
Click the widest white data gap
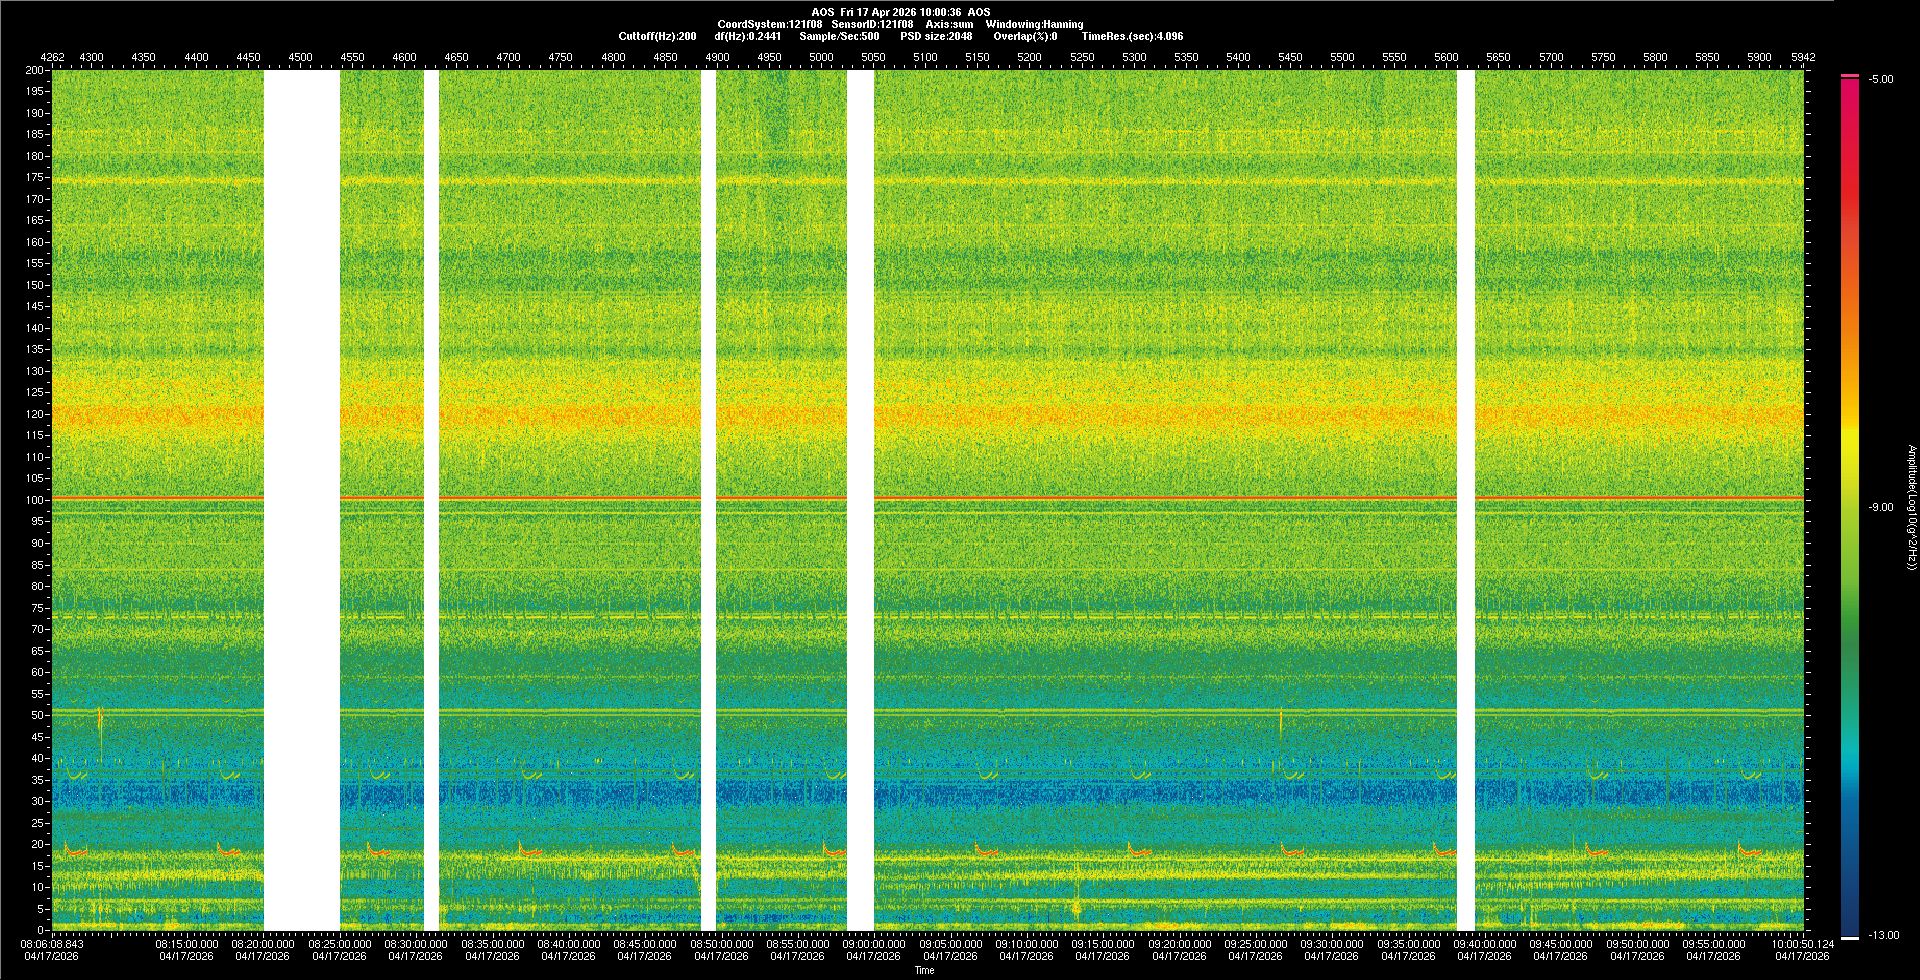301,500
